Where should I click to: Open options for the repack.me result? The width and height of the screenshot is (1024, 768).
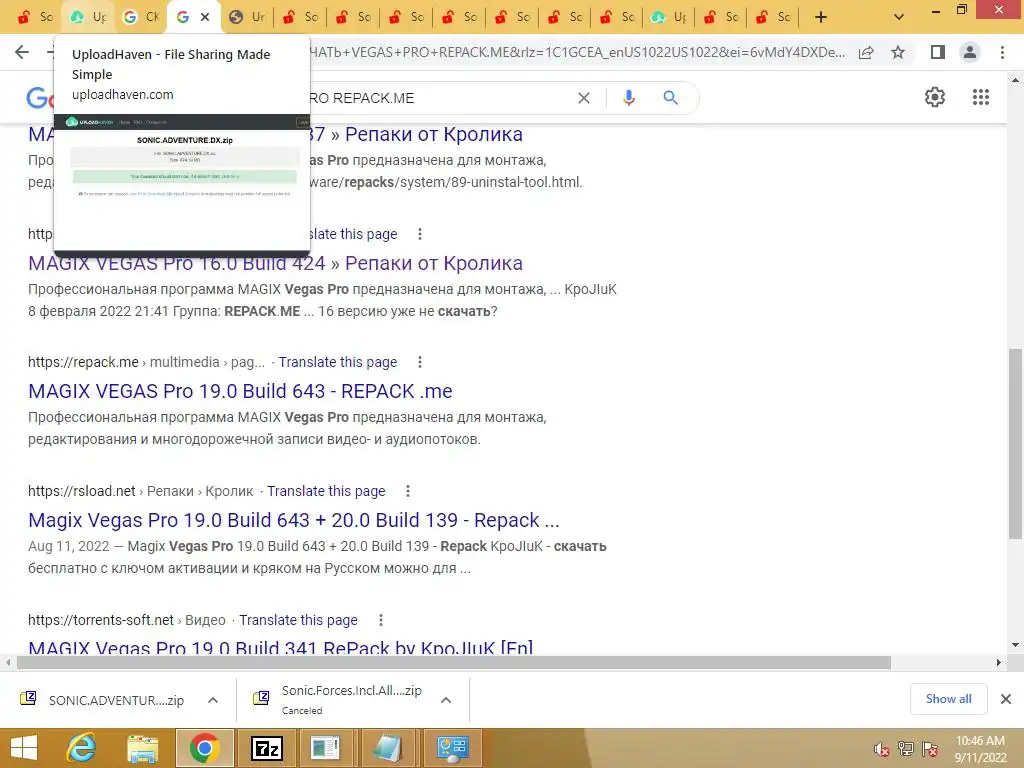coord(420,362)
